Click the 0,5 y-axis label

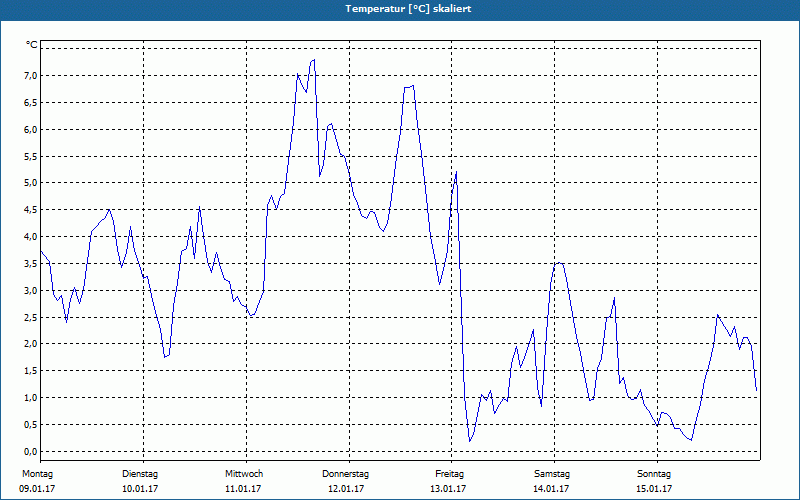(x=30, y=424)
